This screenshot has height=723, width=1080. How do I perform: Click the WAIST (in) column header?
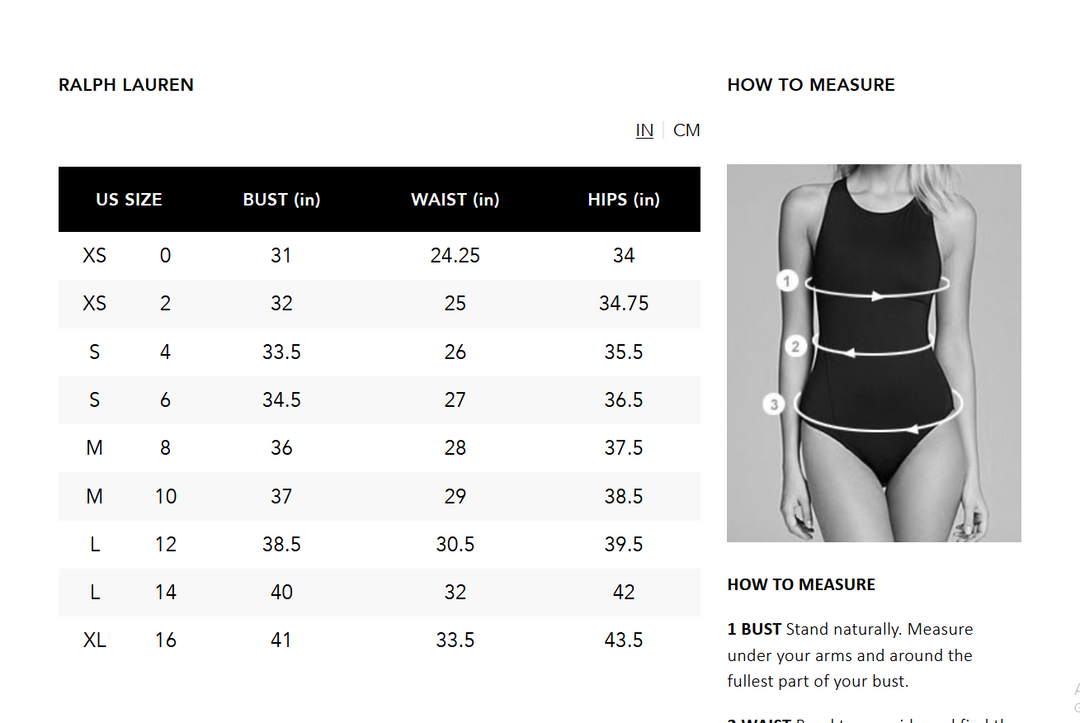455,199
